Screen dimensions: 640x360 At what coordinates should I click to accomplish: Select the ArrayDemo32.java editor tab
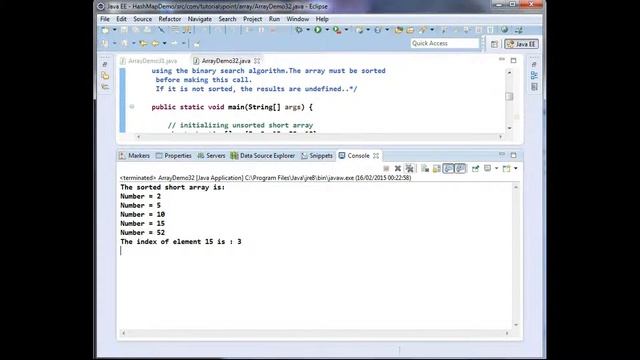pos(226,61)
